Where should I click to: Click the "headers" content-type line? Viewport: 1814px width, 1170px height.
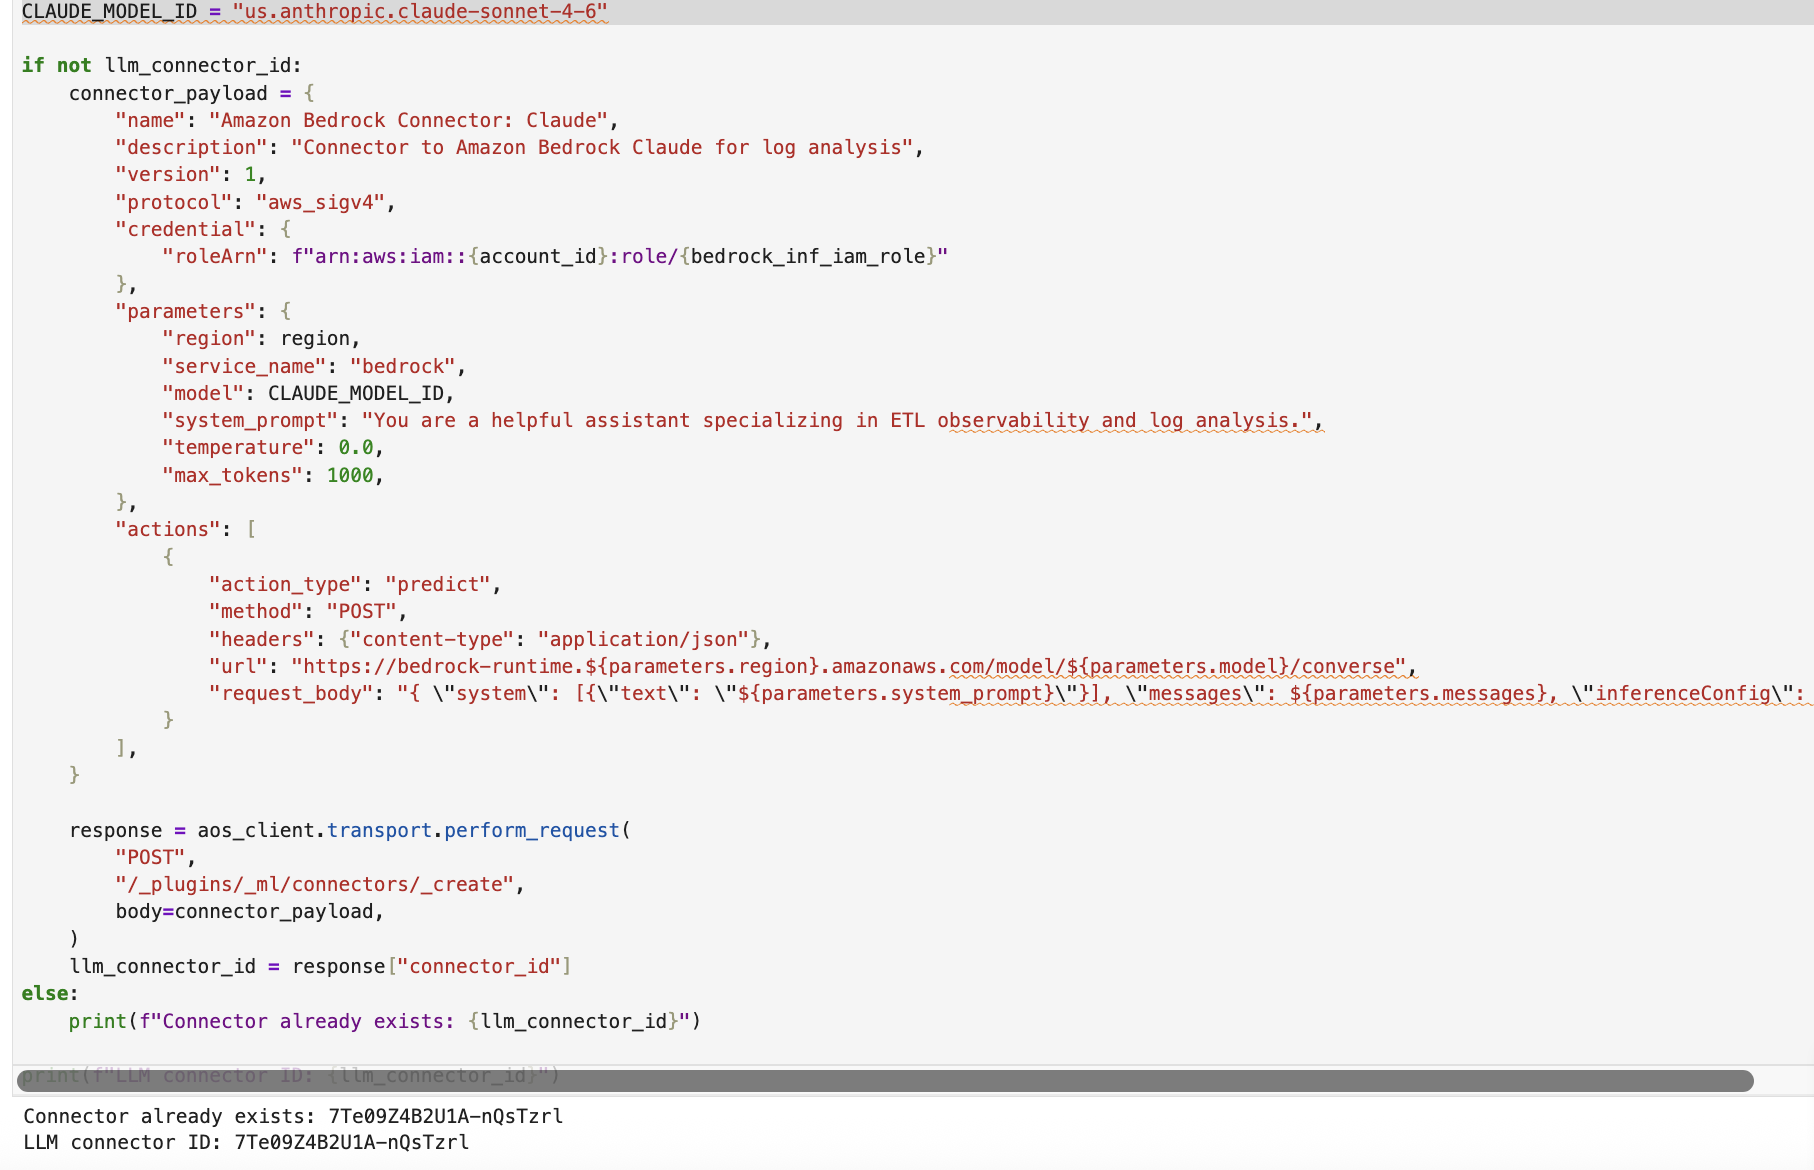point(490,639)
